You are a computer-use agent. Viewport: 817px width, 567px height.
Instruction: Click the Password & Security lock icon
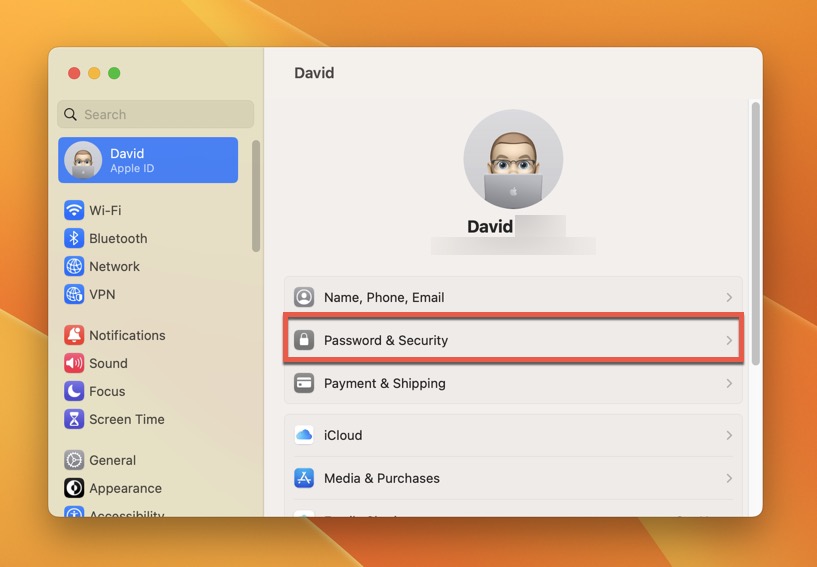coord(304,340)
